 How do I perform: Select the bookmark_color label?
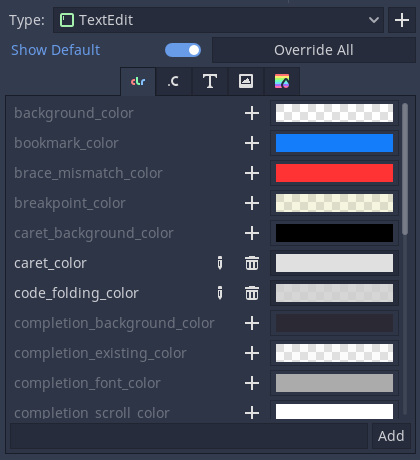tap(66, 143)
